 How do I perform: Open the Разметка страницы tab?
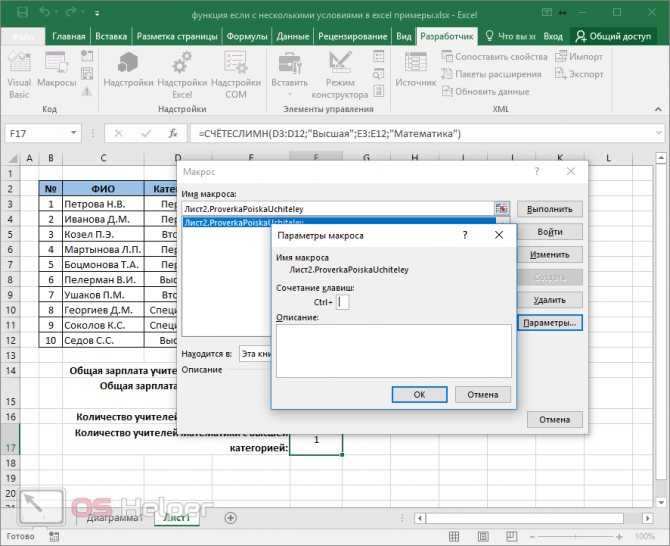point(177,36)
